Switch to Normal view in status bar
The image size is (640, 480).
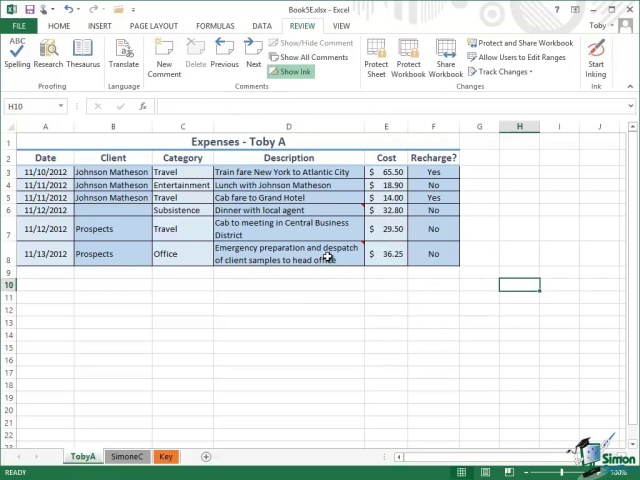point(459,472)
